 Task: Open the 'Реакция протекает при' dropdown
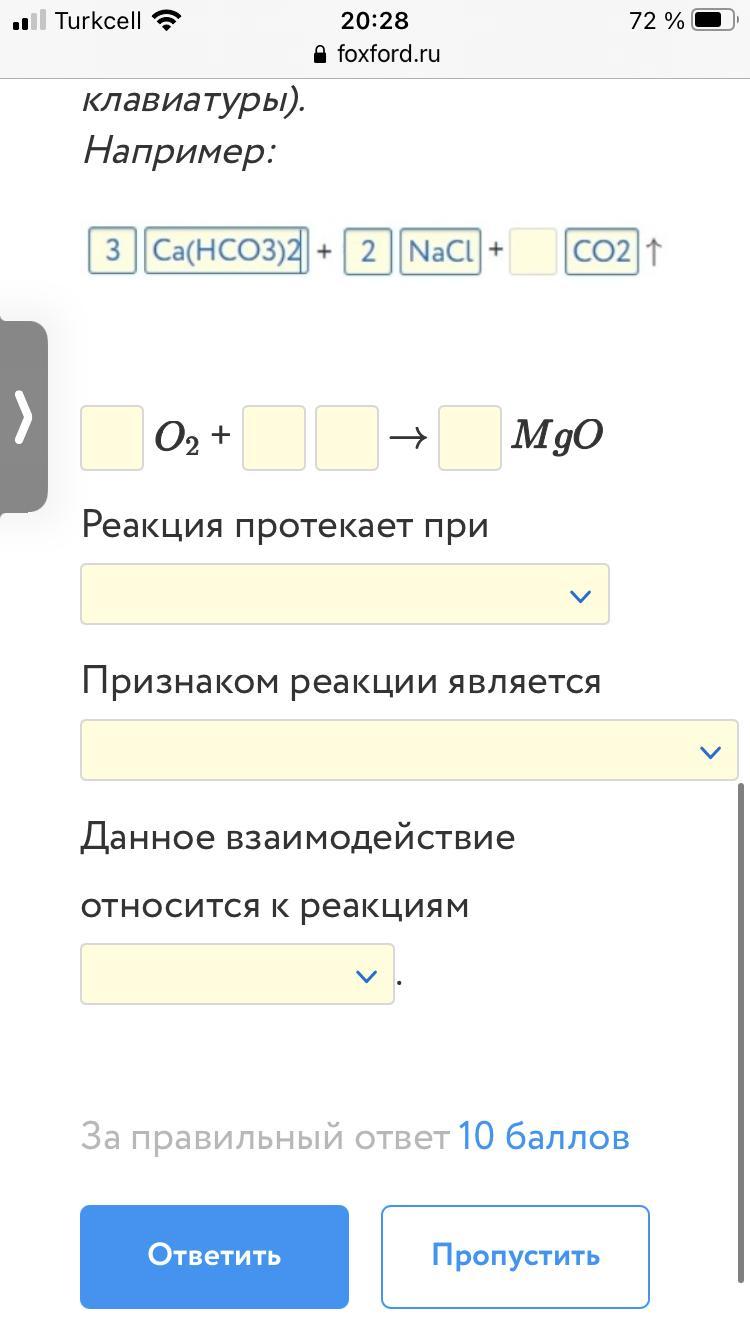coord(345,594)
